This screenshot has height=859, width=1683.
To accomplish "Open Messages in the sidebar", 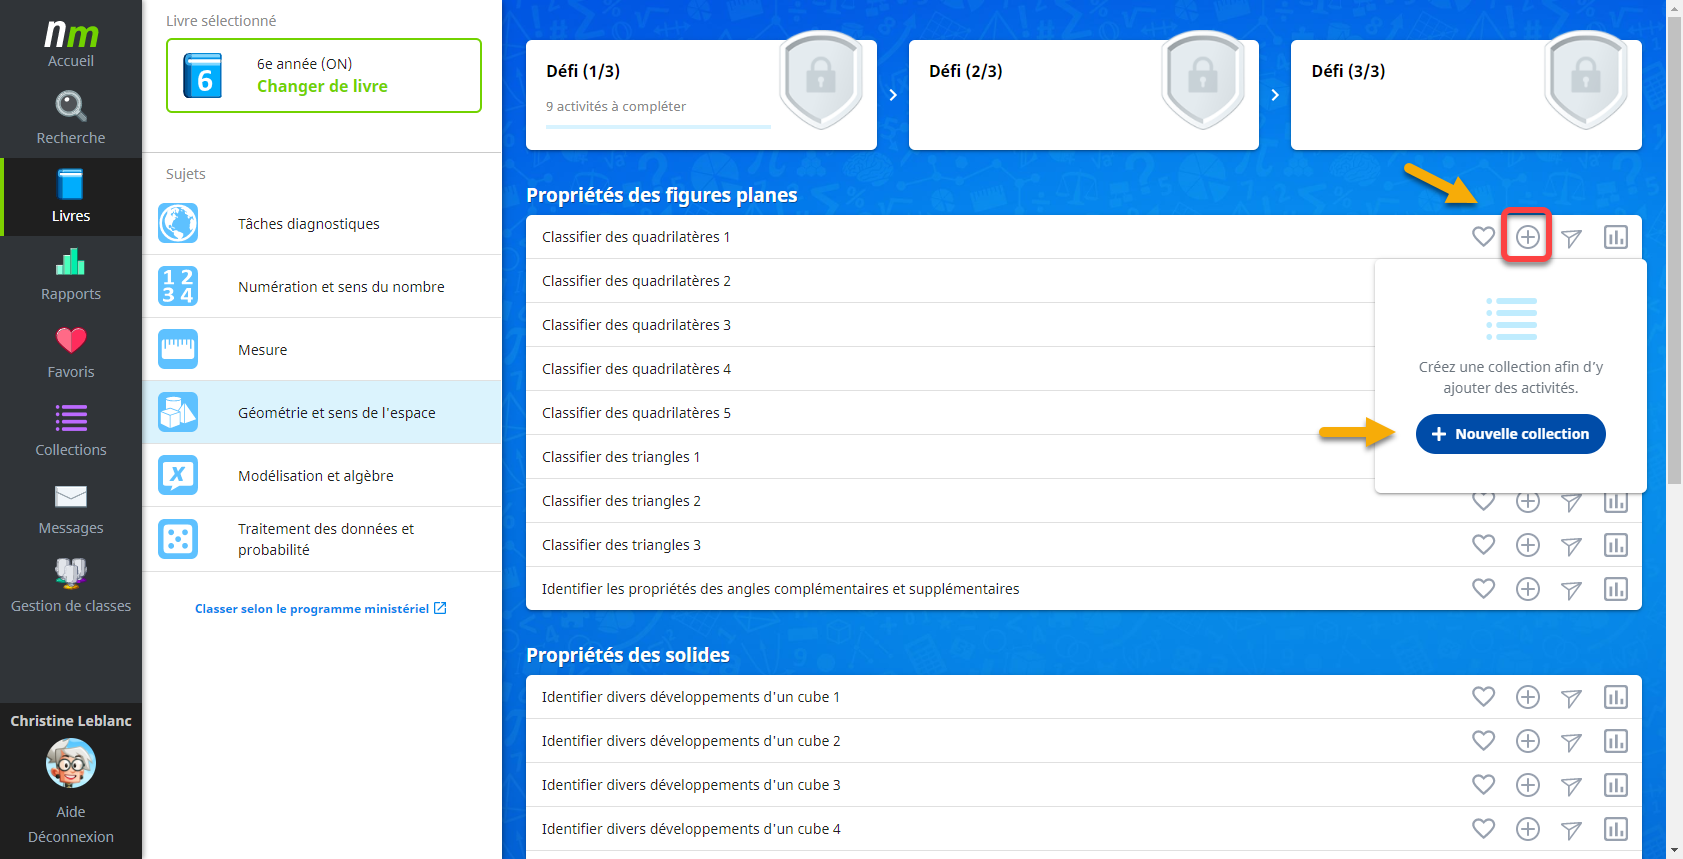I will click(71, 508).
